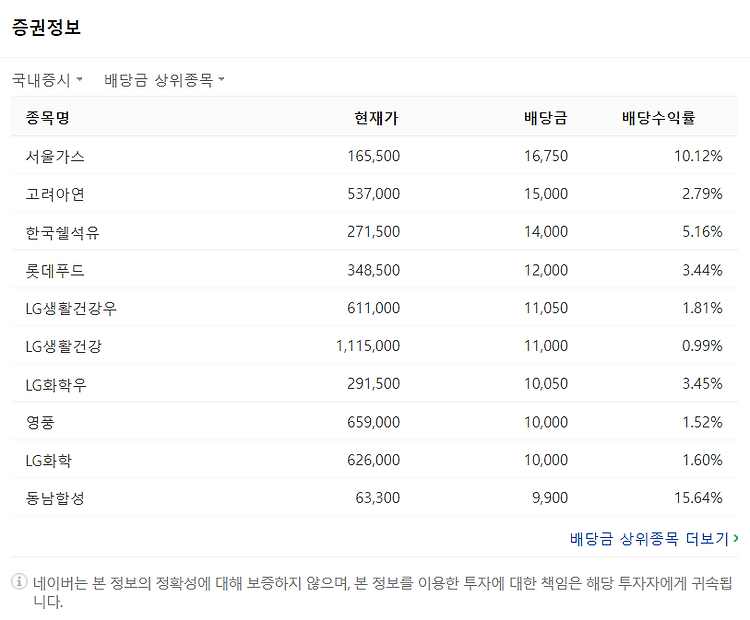This screenshot has height=620, width=750.
Task: Click price 537,000 for 고려아연
Action: pyautogui.click(x=374, y=194)
